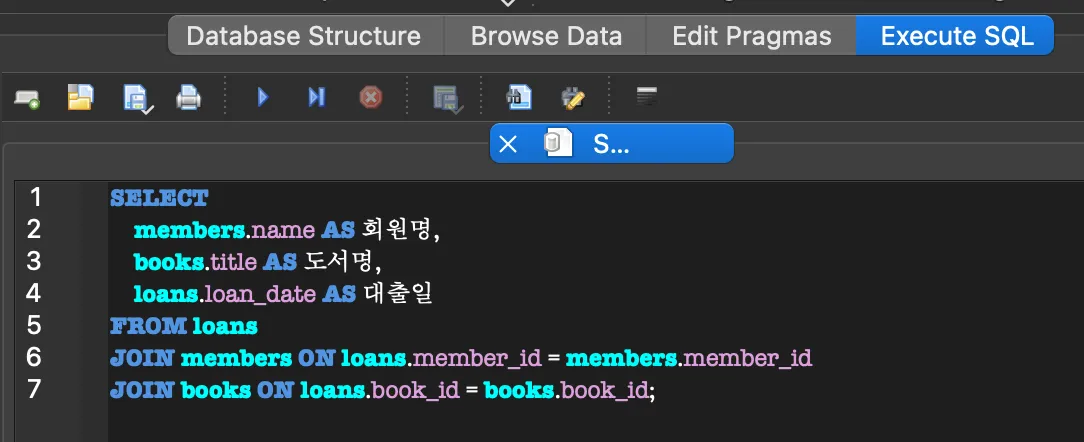The width and height of the screenshot is (1084, 442).
Task: Click line number 4 in gutter
Action: tap(34, 293)
